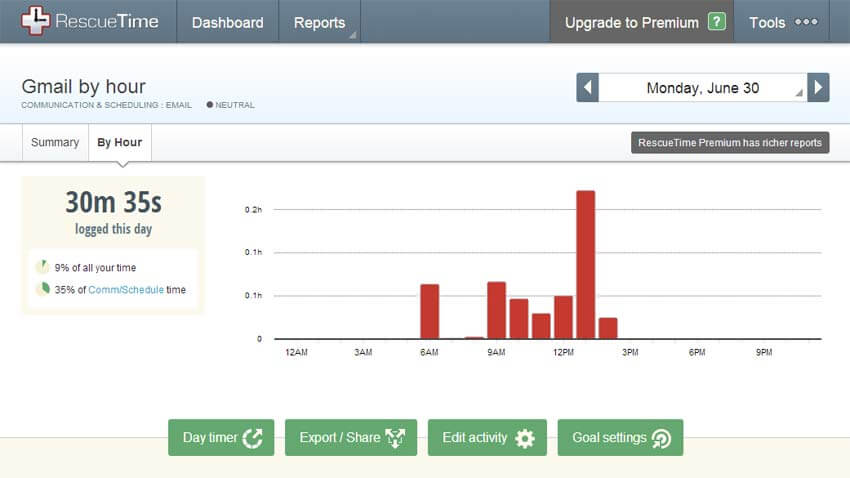
Task: Click the Export / Share button
Action: [x=351, y=437]
